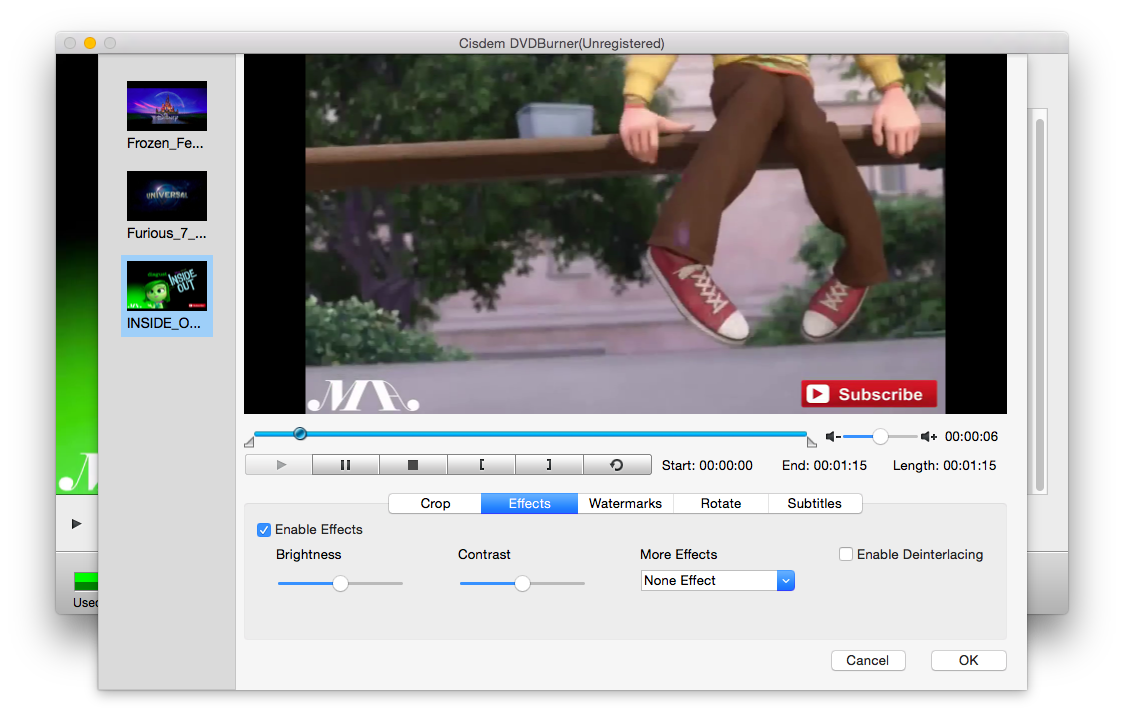Set trim start with left bracket button
Screen dimensions: 1124x711
click(x=481, y=465)
